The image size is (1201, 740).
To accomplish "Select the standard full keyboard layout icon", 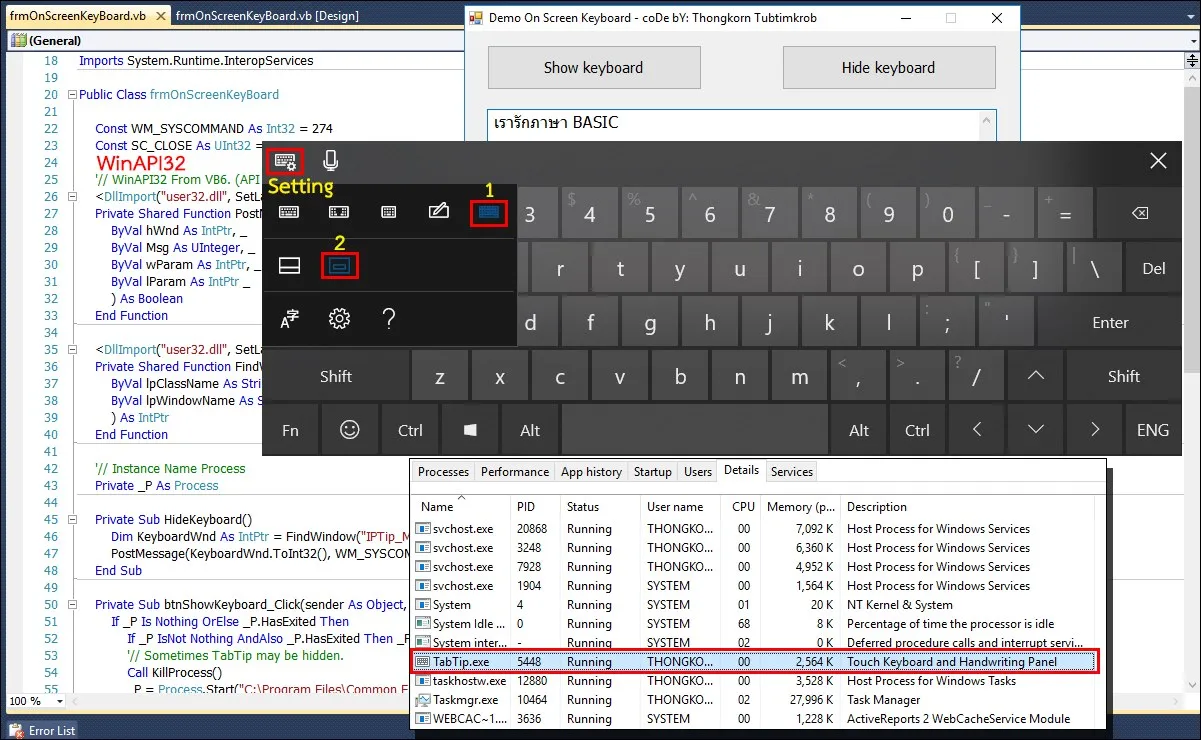I will coord(489,212).
